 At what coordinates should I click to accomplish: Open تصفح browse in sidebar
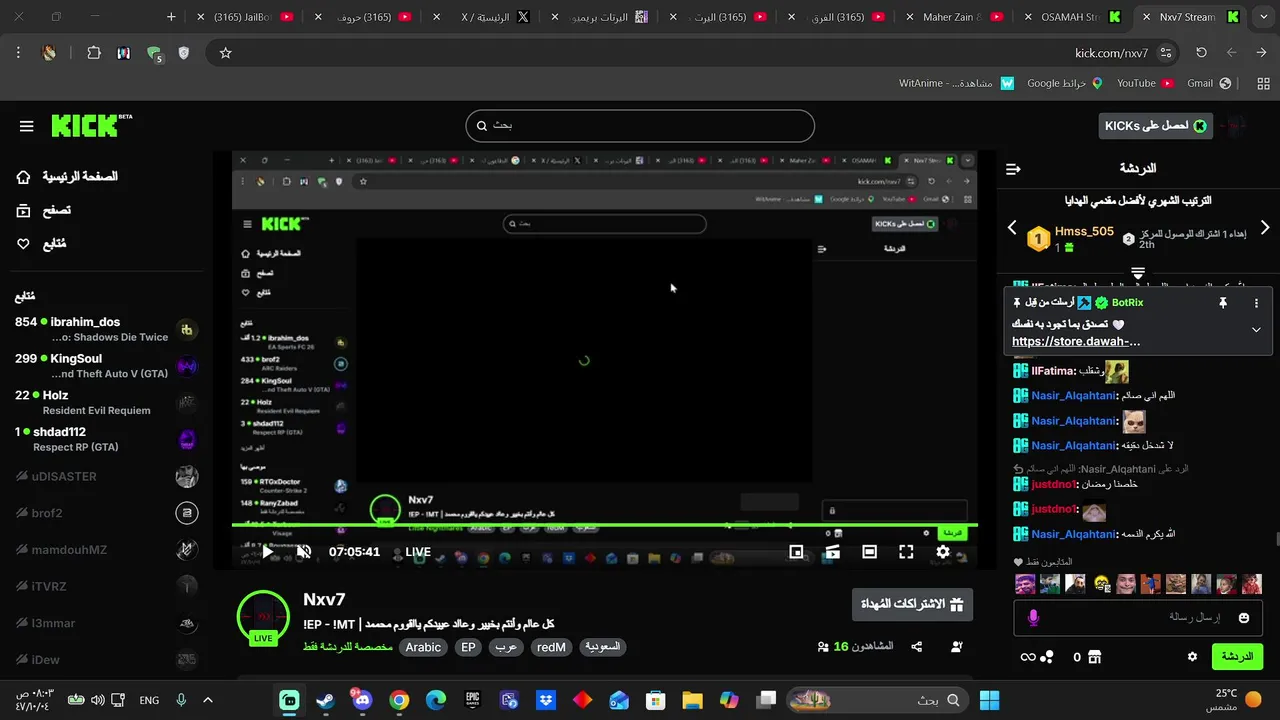[43, 210]
